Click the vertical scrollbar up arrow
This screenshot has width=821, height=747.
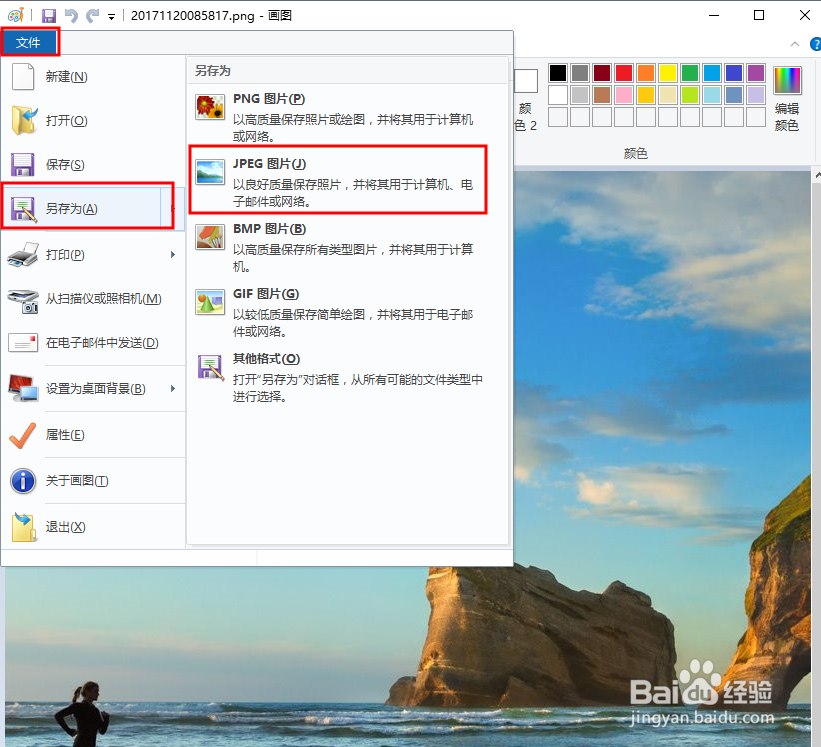pyautogui.click(x=817, y=176)
